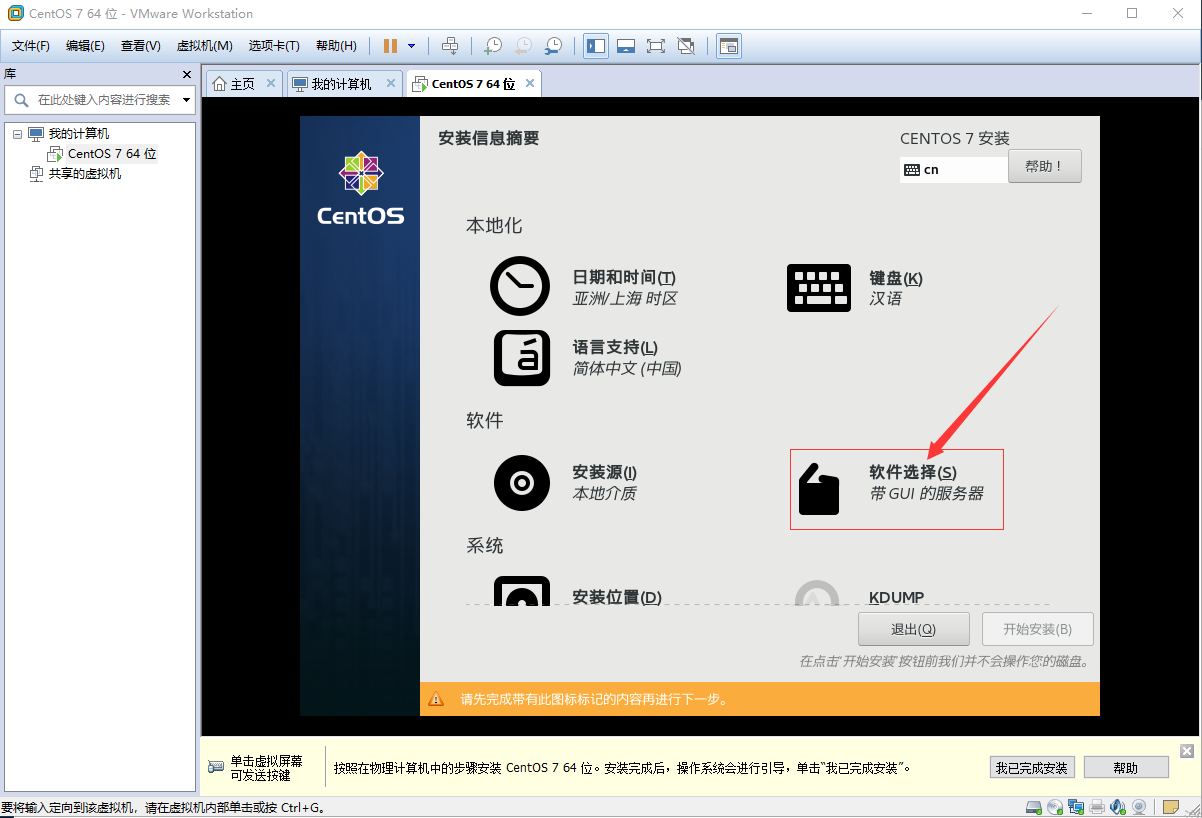Image resolution: width=1202 pixels, height=818 pixels.
Task: Open the 编辑(E) menu
Action: 85,46
